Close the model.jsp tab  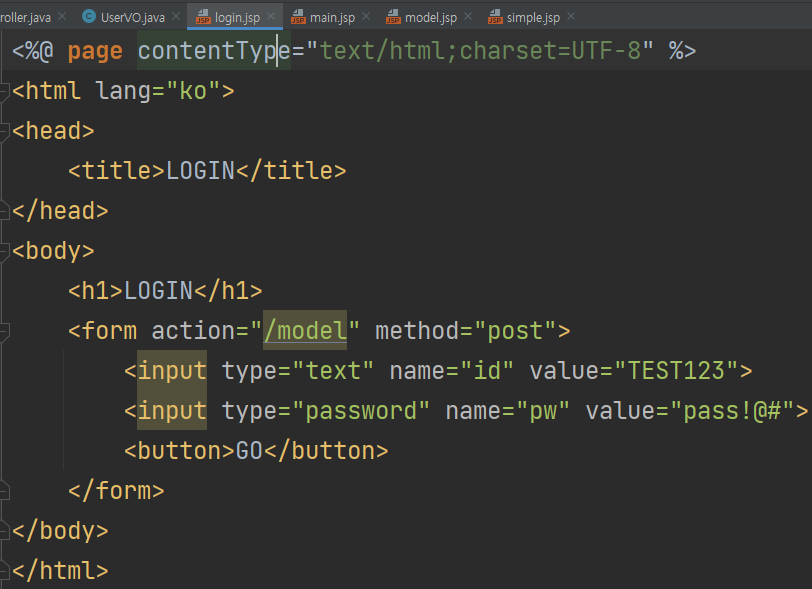(468, 17)
